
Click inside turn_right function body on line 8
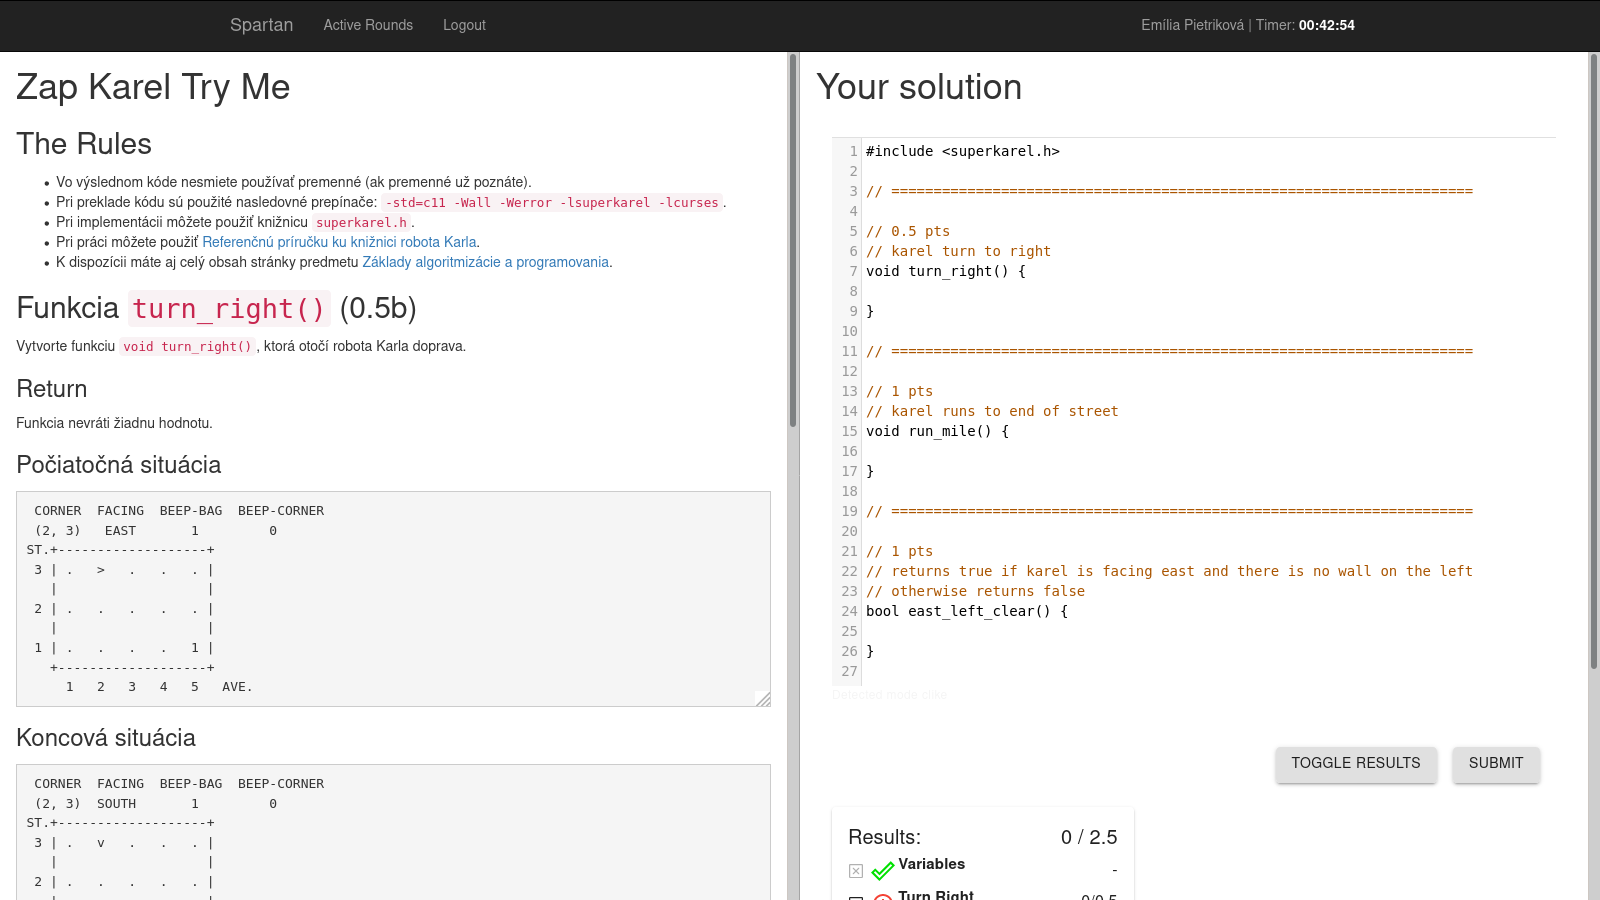1210,291
